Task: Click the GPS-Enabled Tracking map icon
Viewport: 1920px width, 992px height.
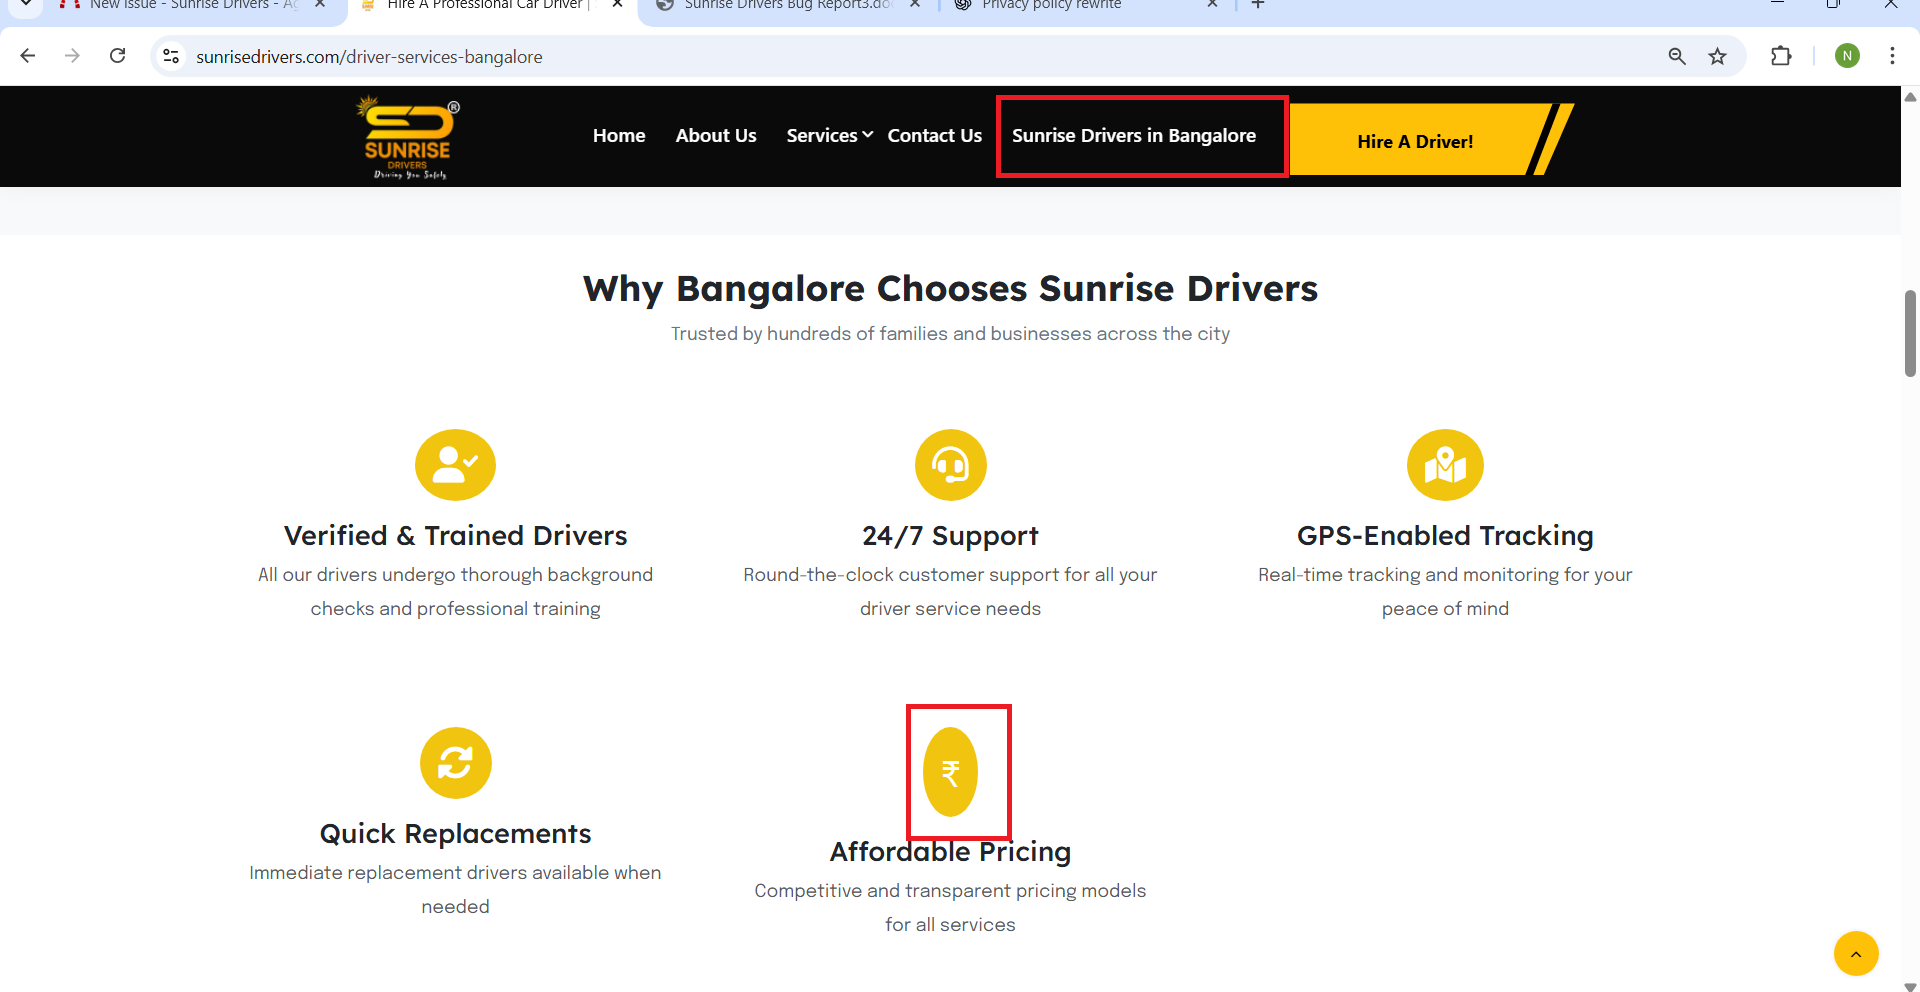Action: coord(1445,465)
